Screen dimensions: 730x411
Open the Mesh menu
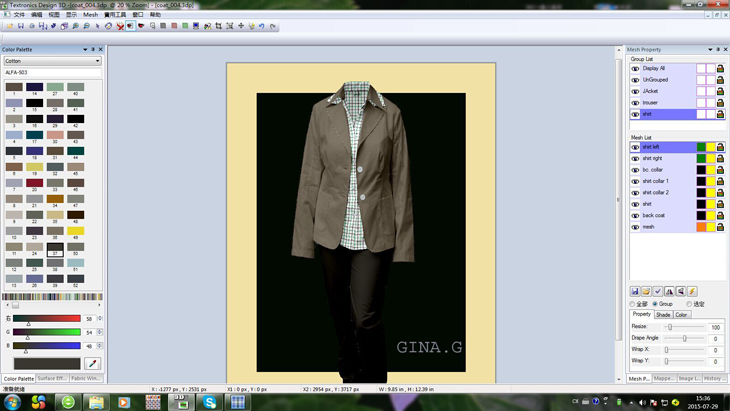[90, 15]
